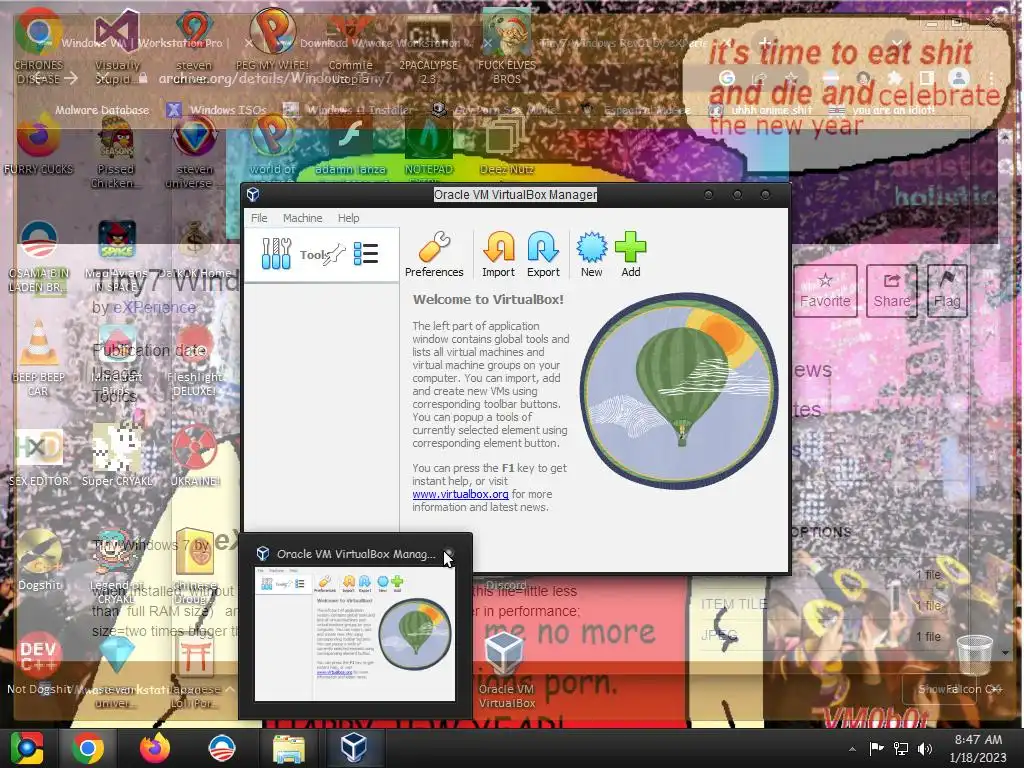The image size is (1024, 768).
Task: Click the background browser scrollbar up arrow
Action: coord(1004,138)
